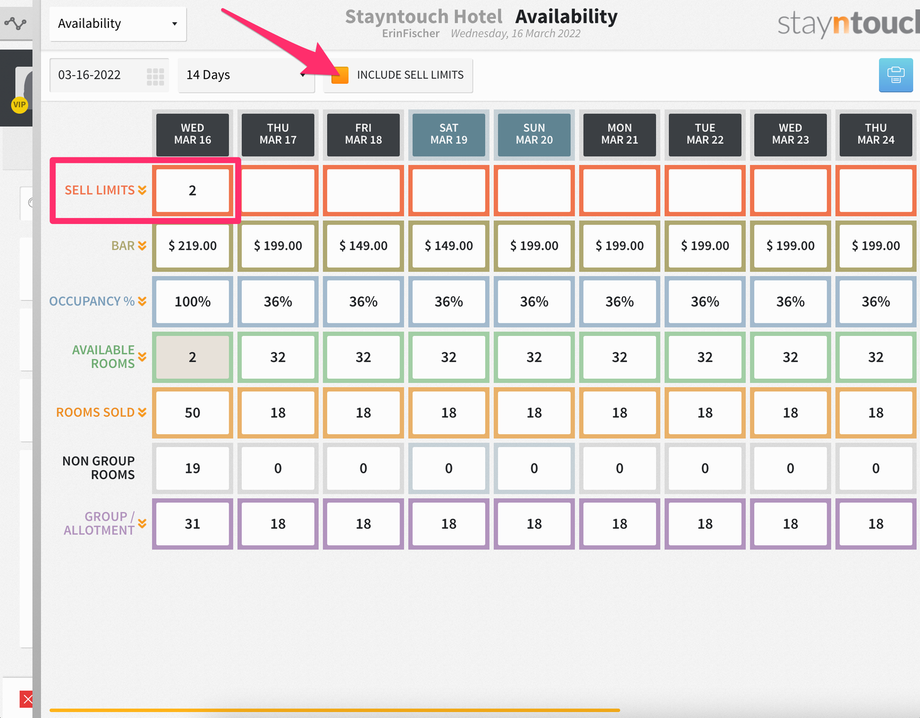Select the THU MAR 24 column header

[875, 134]
